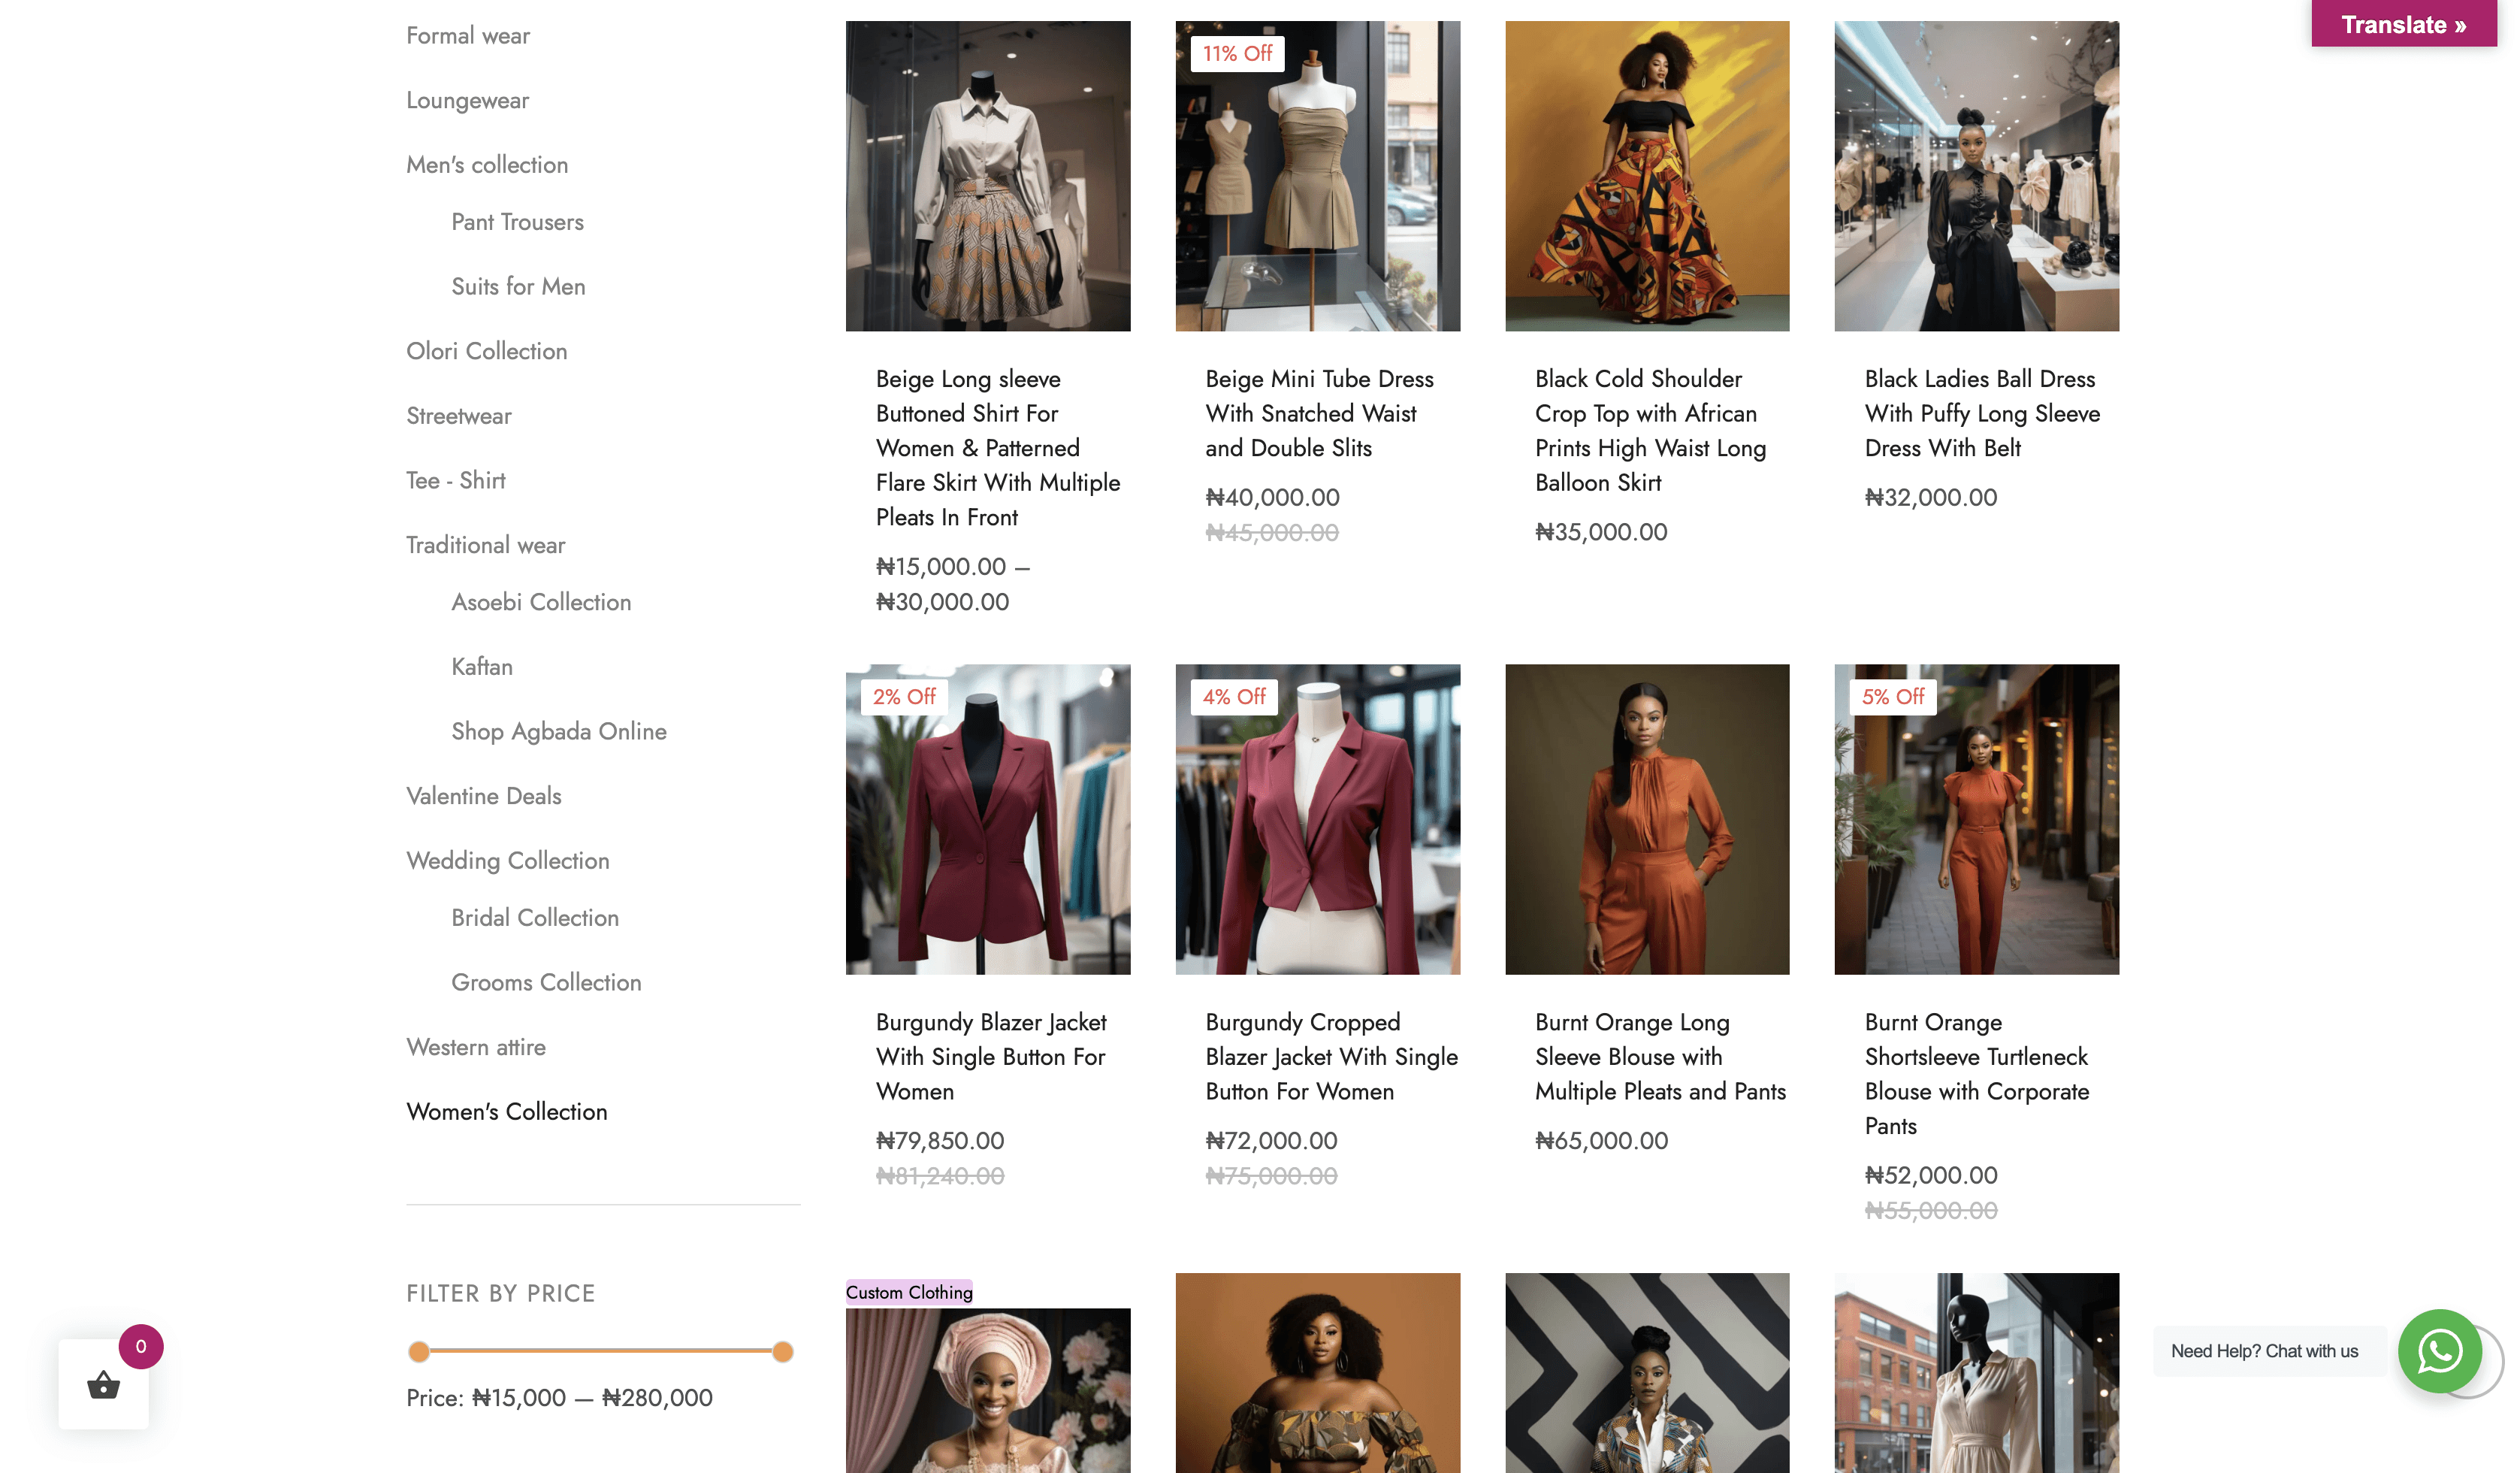Click Need Help? Chat with us
Screen dimensions: 2520x1473
(2264, 1351)
